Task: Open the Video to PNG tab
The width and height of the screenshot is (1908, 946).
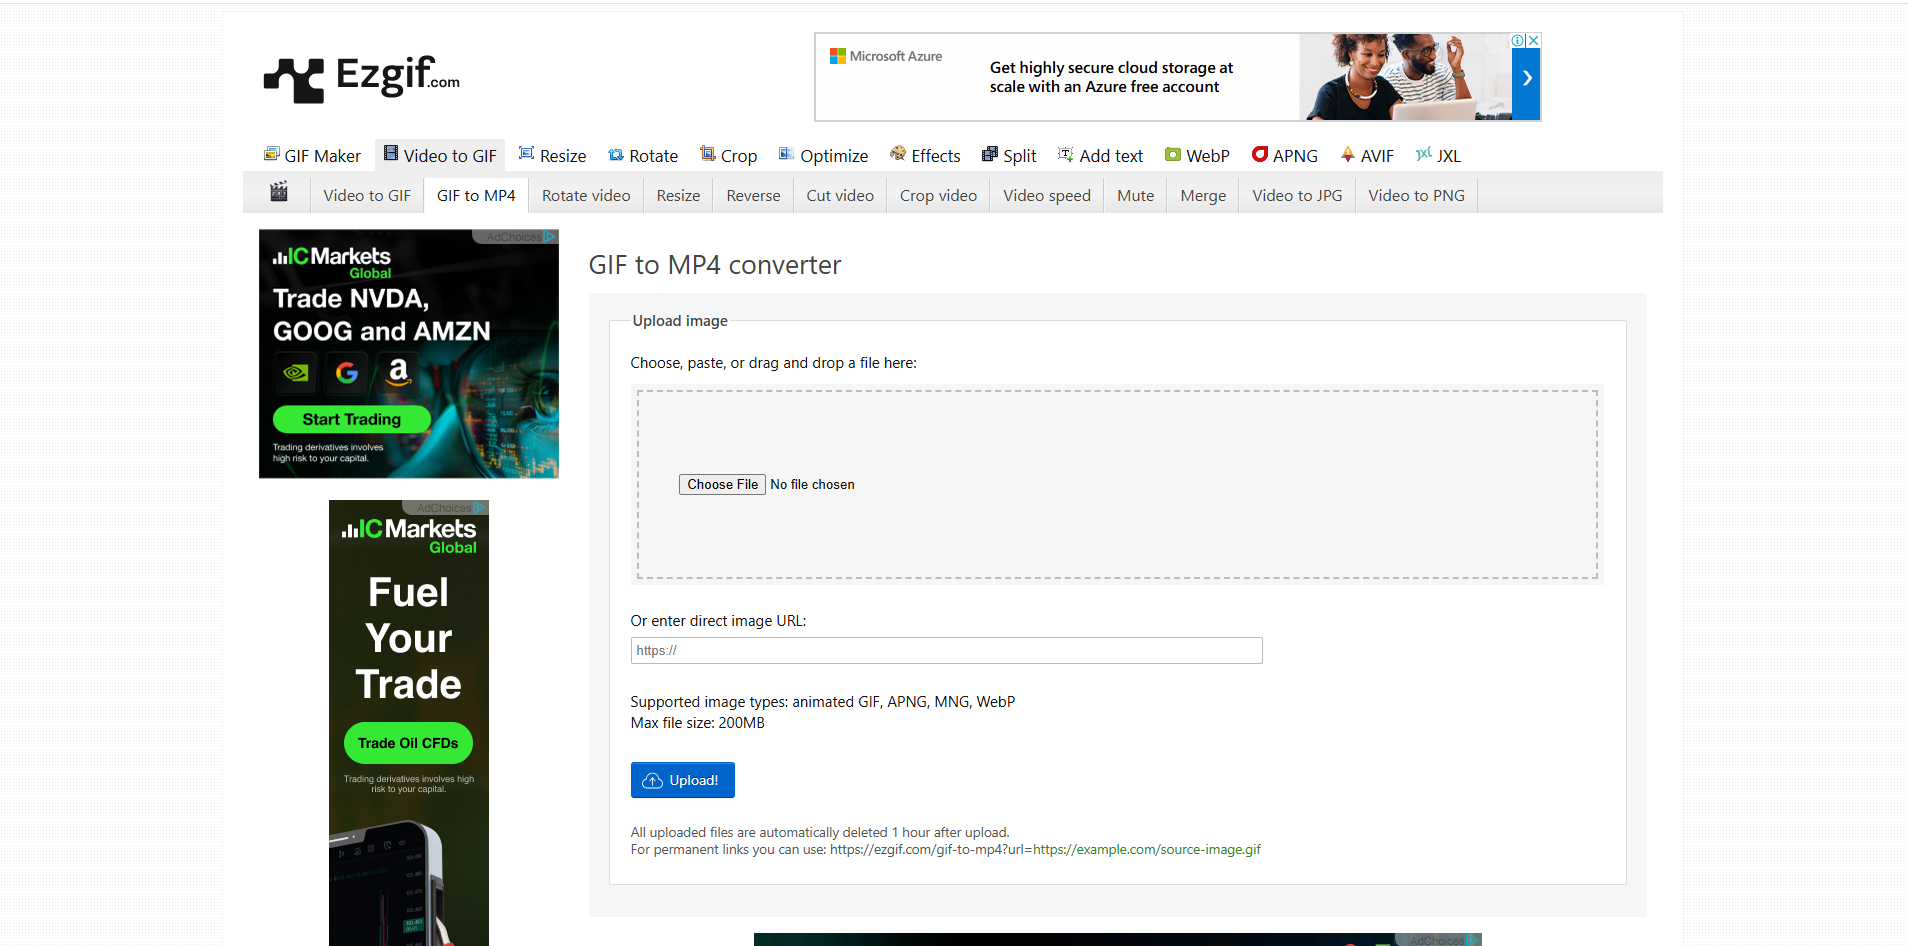Action: (x=1416, y=196)
